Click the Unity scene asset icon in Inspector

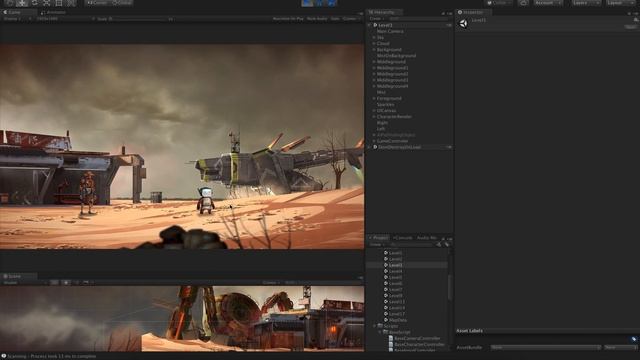tap(464, 24)
